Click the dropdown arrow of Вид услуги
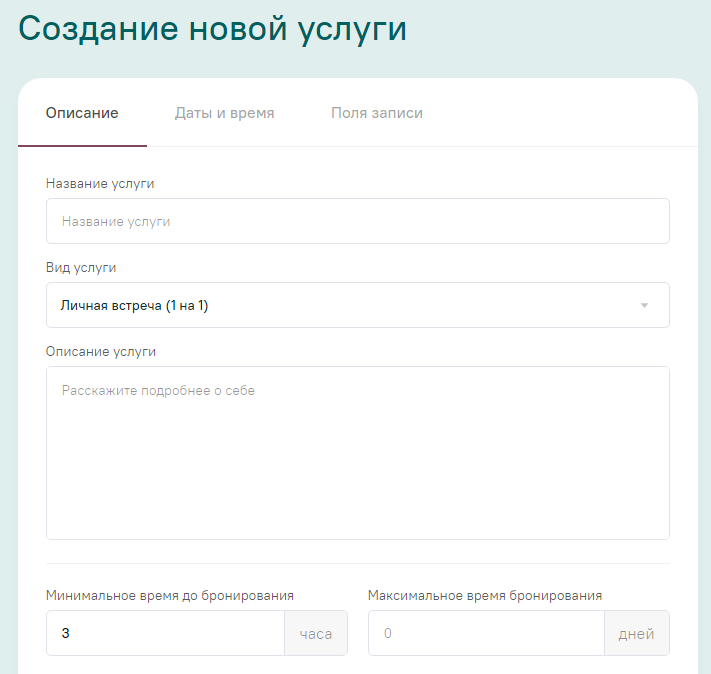The image size is (711, 674). point(644,305)
